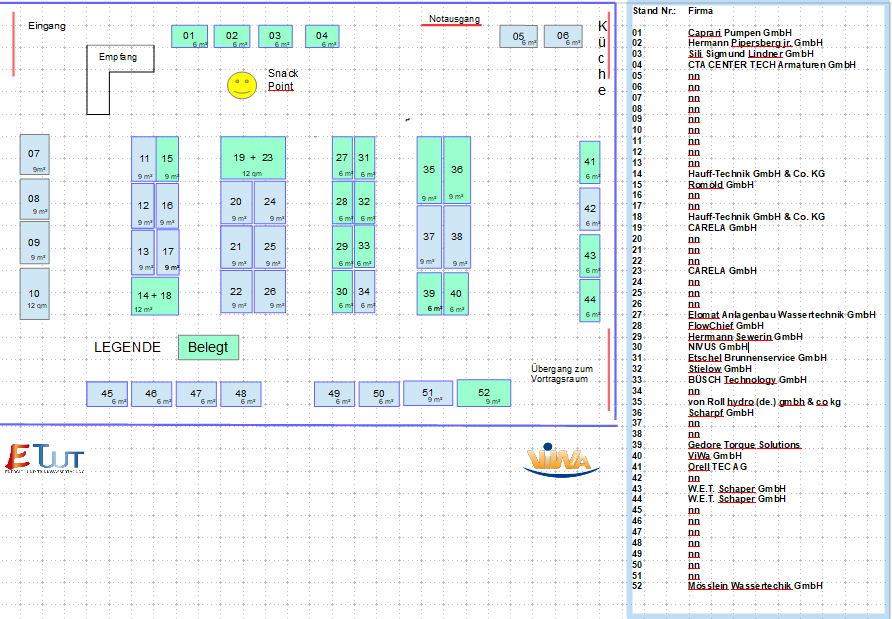Select booth 39 green shape
The height and width of the screenshot is (619, 892).
tap(429, 294)
